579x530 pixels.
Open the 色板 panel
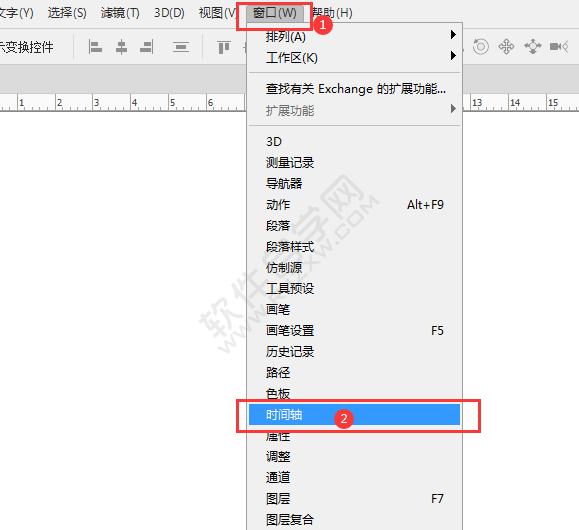[354, 394]
